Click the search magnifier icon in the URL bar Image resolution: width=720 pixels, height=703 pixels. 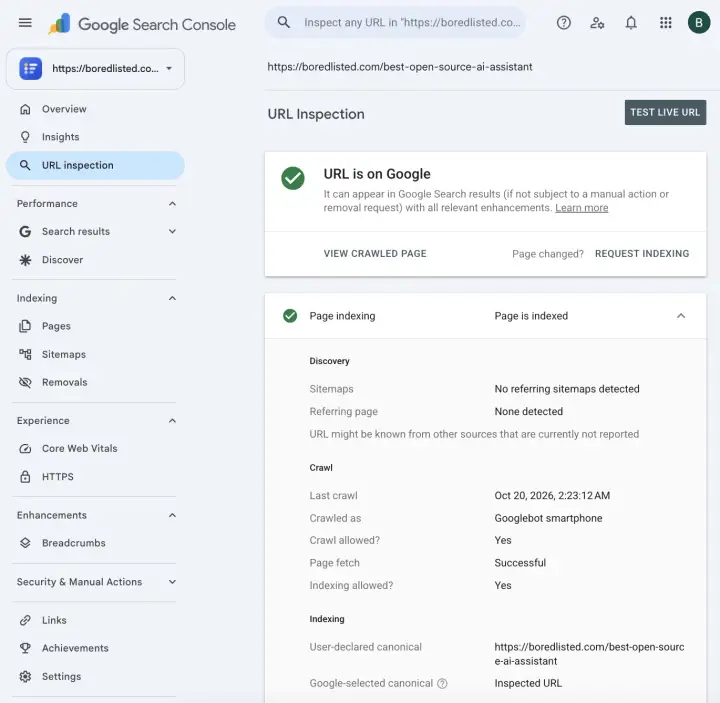[284, 22]
